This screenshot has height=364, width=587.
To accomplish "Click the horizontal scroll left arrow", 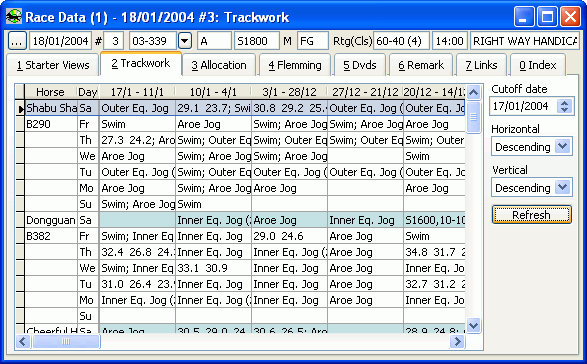I will (x=23, y=342).
